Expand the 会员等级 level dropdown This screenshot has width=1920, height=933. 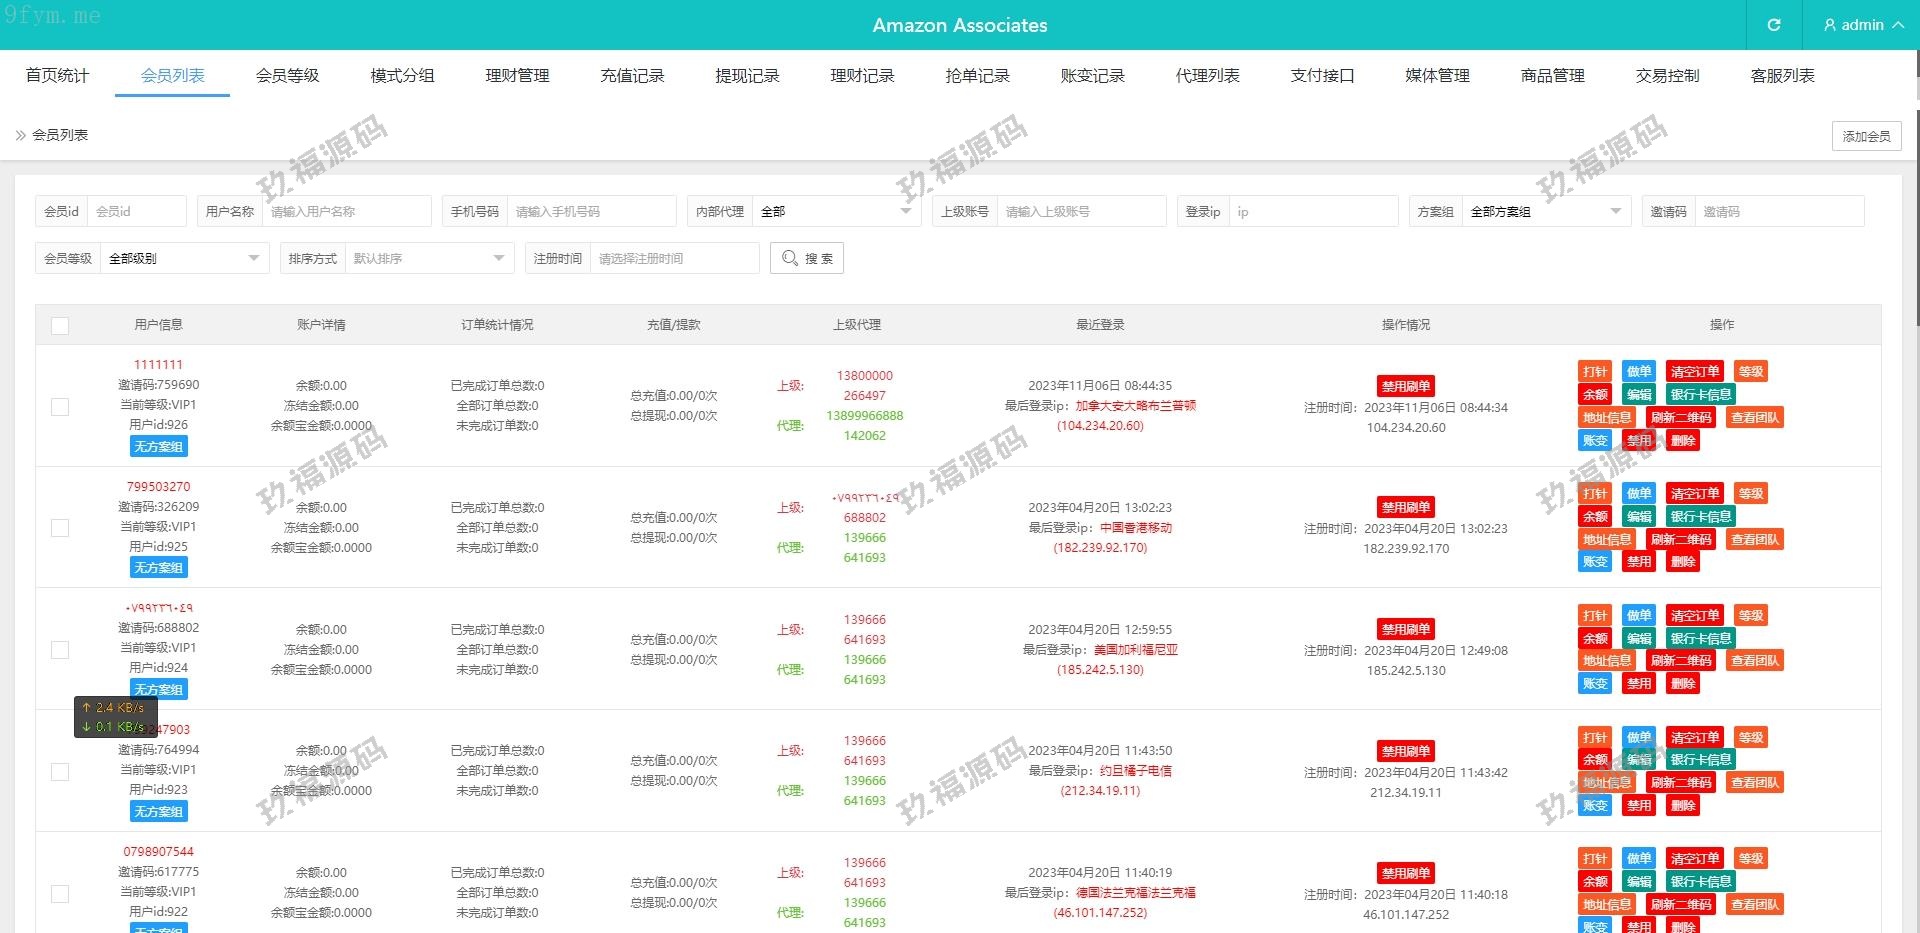click(x=184, y=259)
